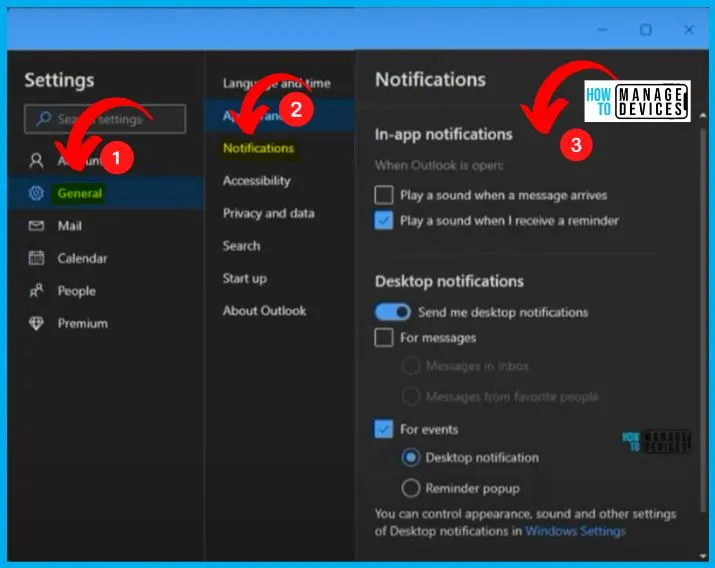Screen dimensions: 715x568
Task: Close the Settings window
Action: tap(689, 30)
